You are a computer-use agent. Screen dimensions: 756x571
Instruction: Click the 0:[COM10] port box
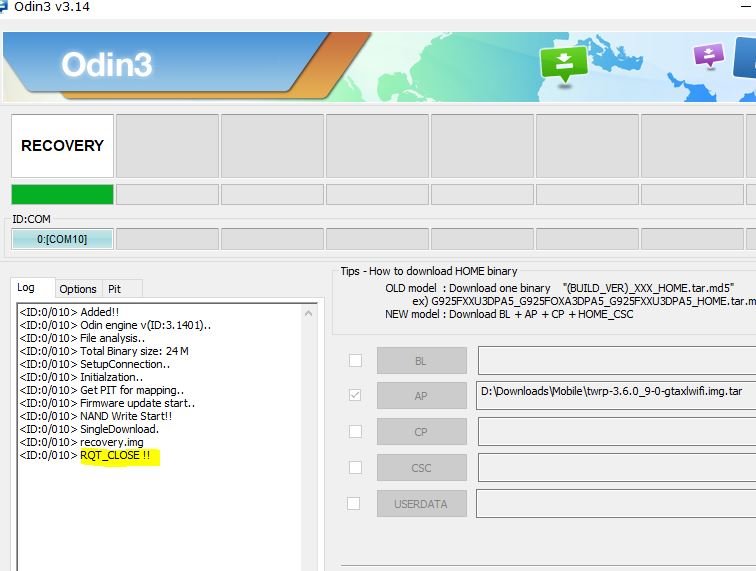tap(63, 239)
